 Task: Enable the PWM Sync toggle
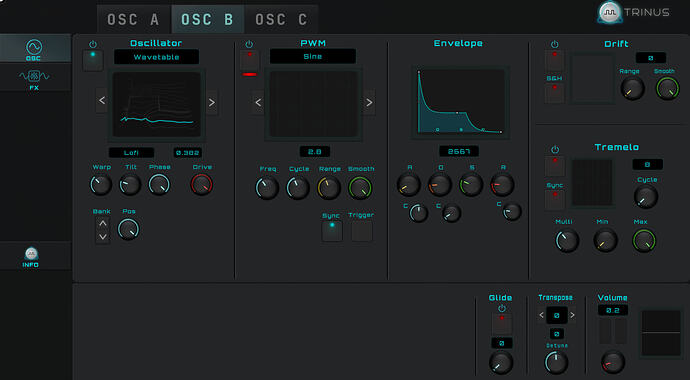coord(332,231)
